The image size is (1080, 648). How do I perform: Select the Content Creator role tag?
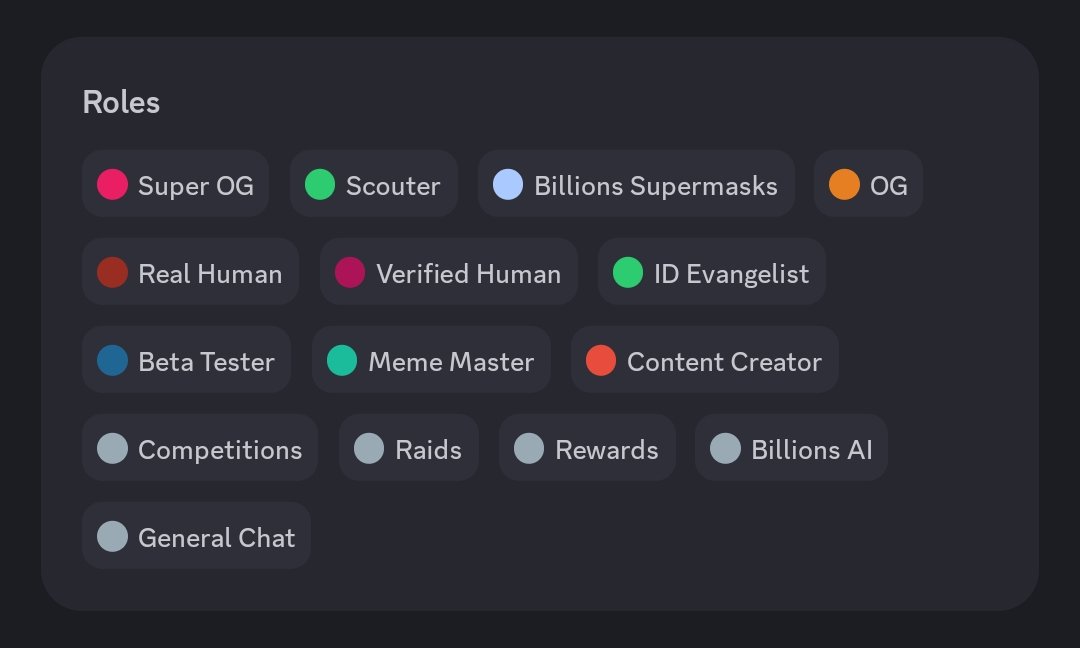705,360
